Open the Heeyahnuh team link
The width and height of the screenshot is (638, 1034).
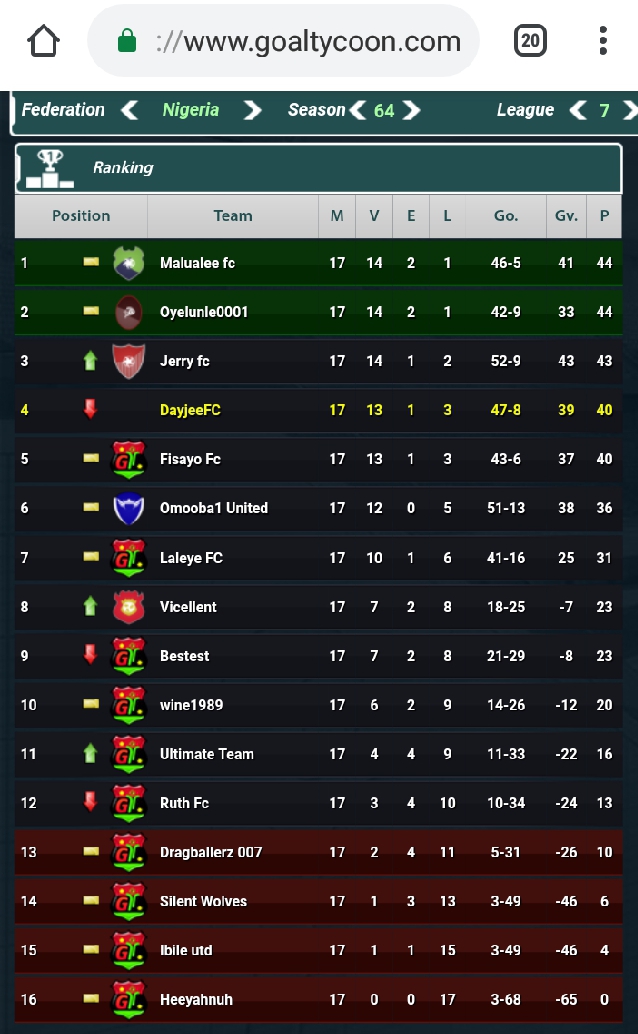point(196,1000)
